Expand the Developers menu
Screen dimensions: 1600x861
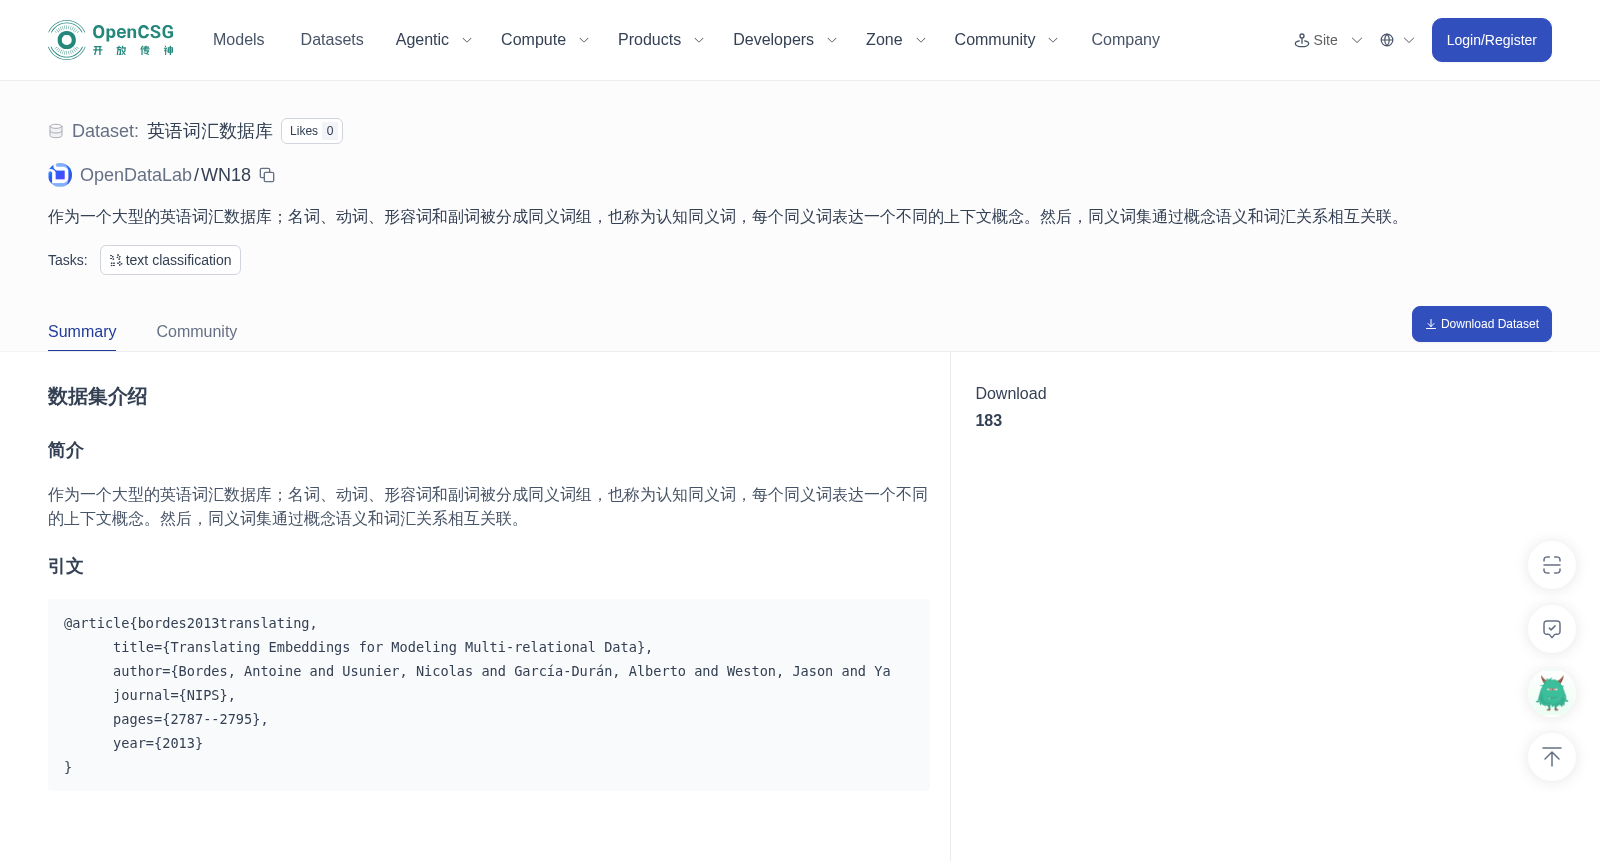point(785,40)
